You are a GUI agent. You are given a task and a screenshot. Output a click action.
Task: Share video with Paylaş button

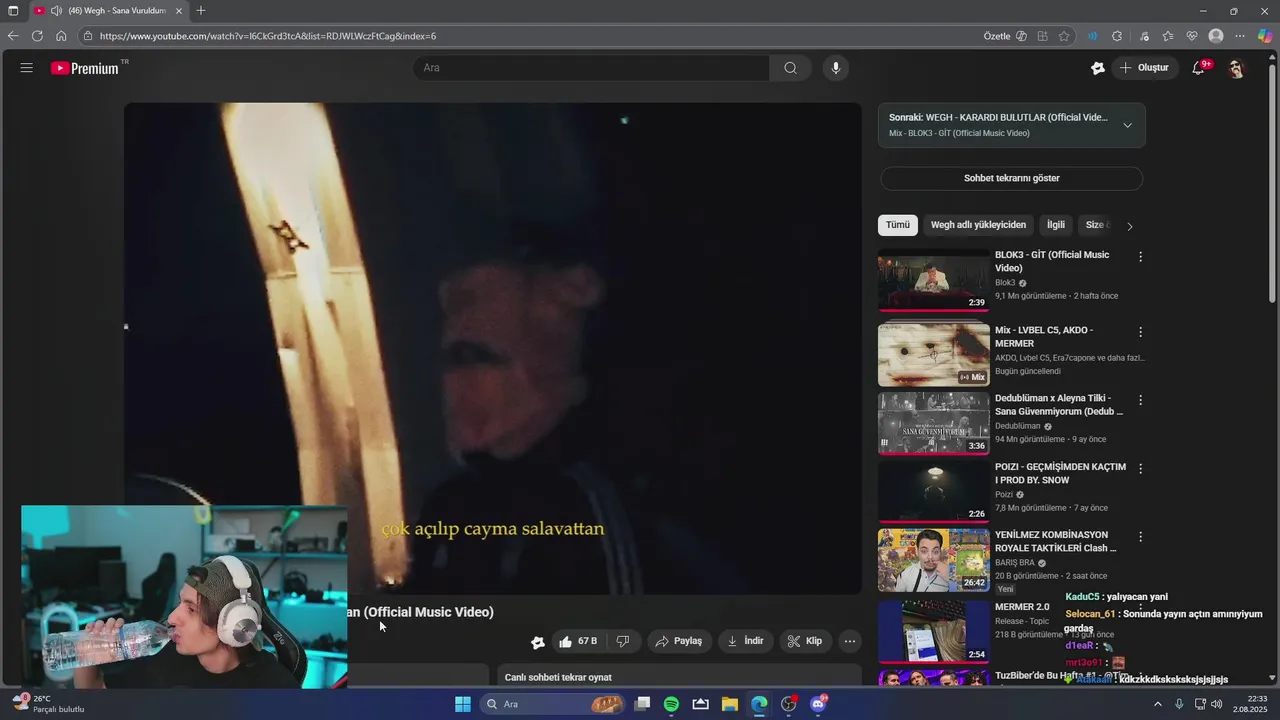click(x=679, y=641)
